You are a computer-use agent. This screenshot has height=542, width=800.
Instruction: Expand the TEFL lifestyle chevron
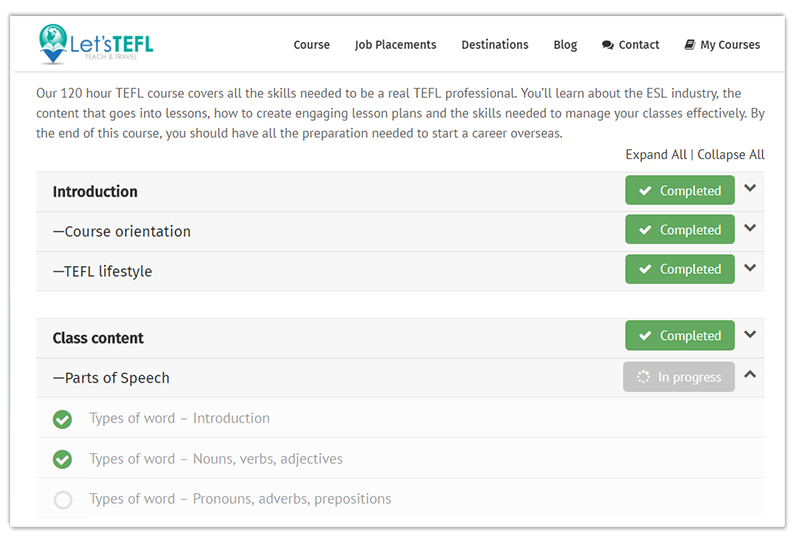(x=749, y=267)
